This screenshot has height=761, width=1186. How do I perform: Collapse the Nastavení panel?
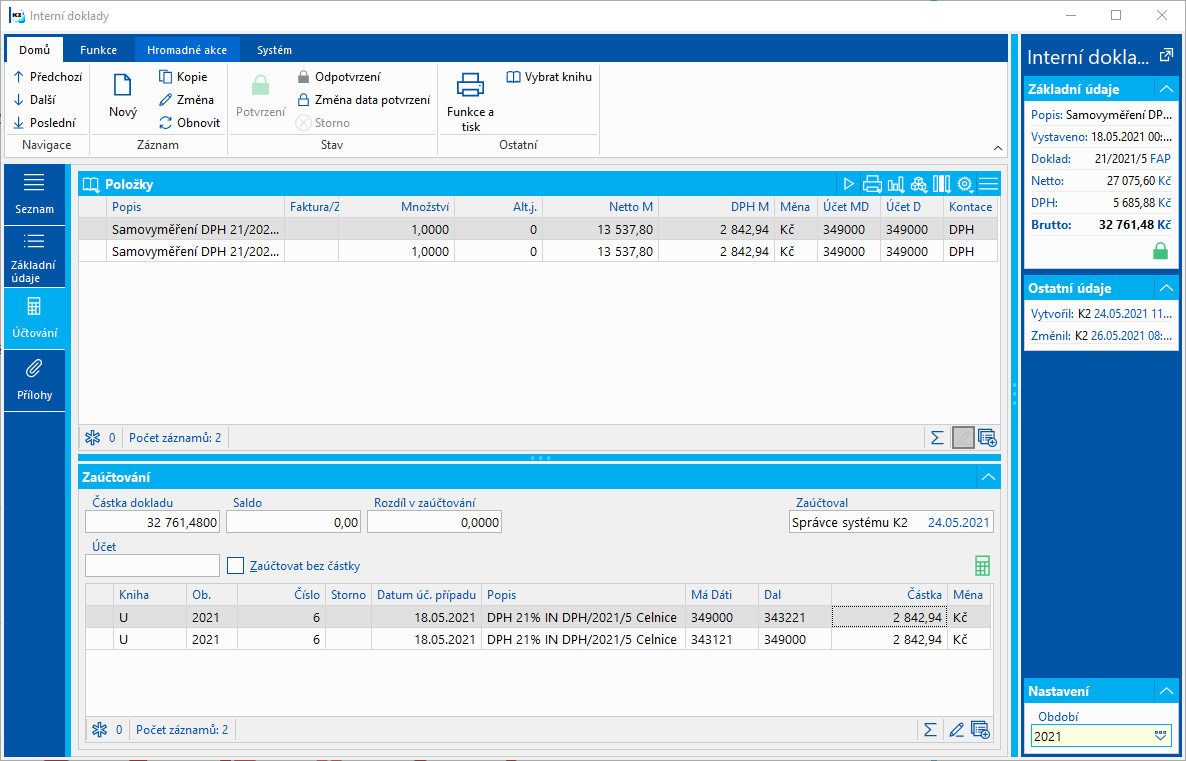coord(1165,691)
